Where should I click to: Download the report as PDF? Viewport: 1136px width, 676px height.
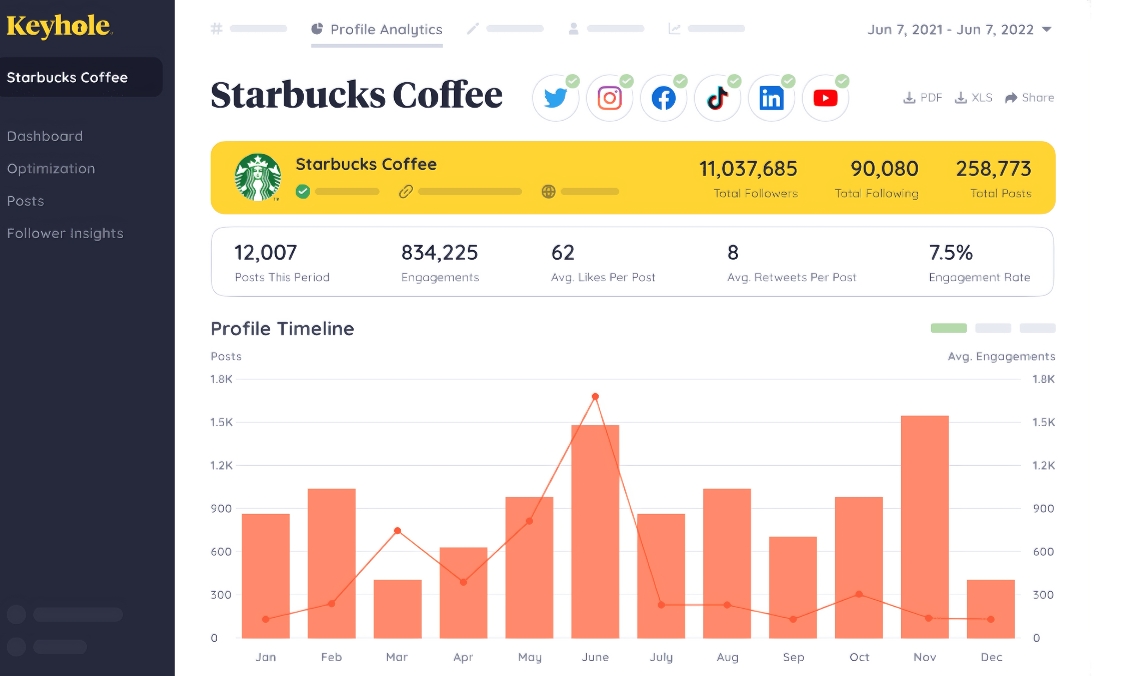(x=922, y=98)
